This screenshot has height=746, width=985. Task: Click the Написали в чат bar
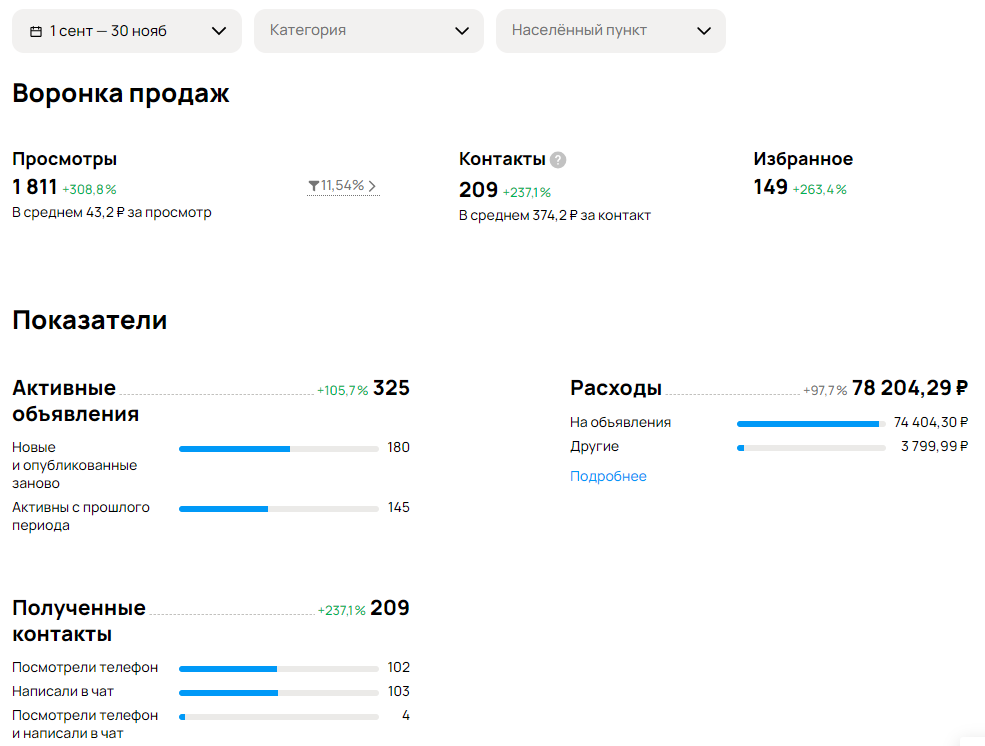279,693
